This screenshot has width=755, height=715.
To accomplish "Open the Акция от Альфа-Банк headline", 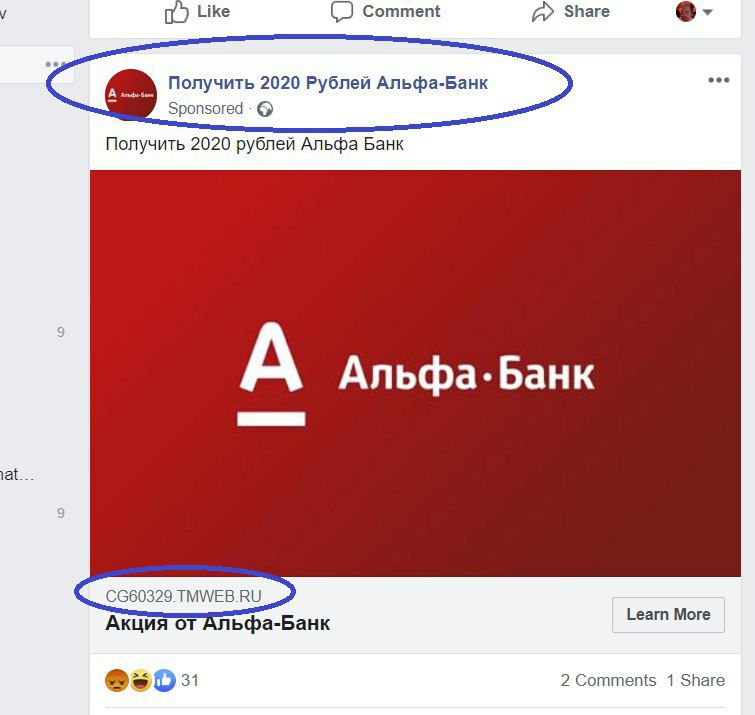I will 218,623.
